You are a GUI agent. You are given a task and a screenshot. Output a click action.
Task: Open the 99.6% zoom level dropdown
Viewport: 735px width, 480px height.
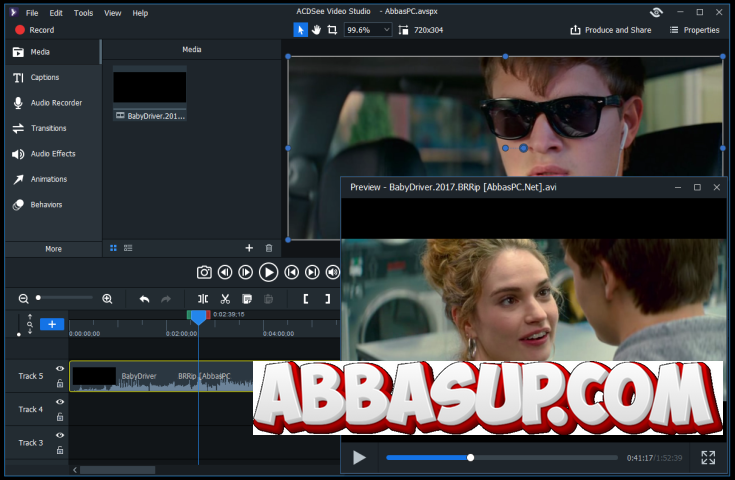click(x=369, y=30)
